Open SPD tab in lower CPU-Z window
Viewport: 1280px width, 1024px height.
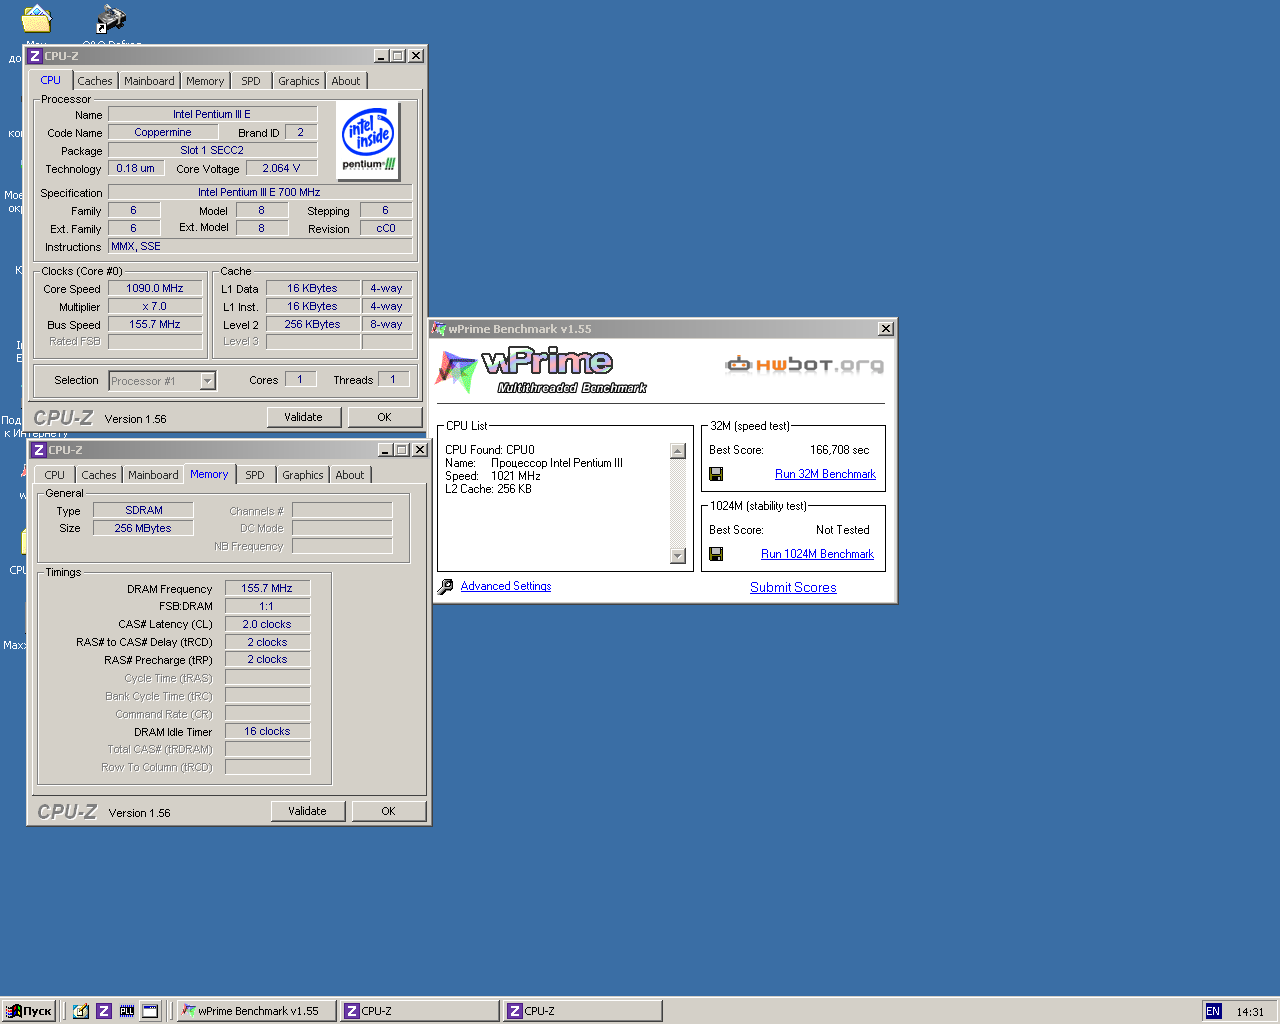[255, 475]
